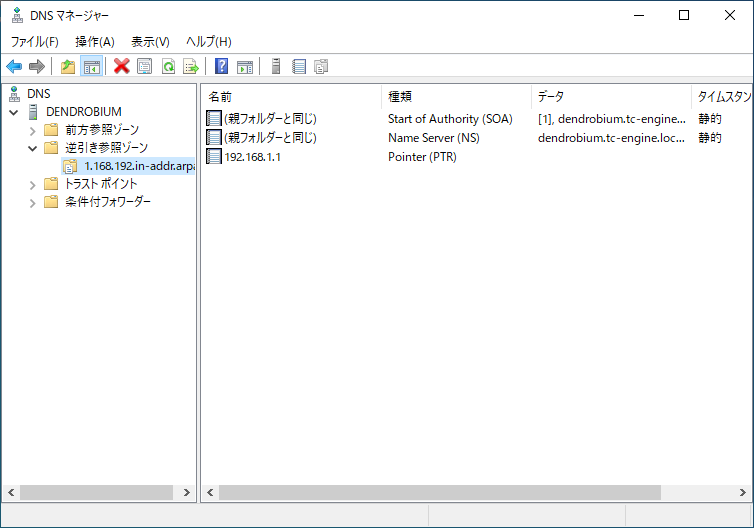The width and height of the screenshot is (754, 528).
Task: Click the Start of Authority (SOA) type cell
Action: click(450, 119)
